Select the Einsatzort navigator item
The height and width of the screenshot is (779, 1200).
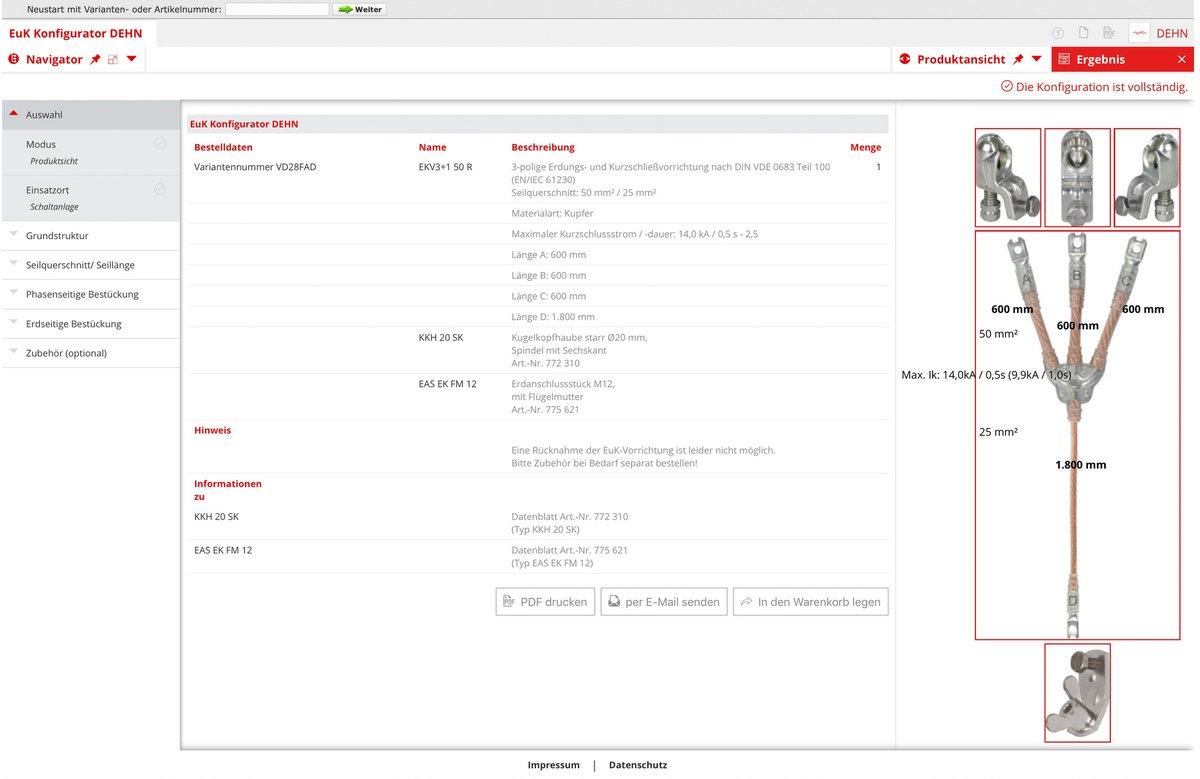click(x=90, y=198)
